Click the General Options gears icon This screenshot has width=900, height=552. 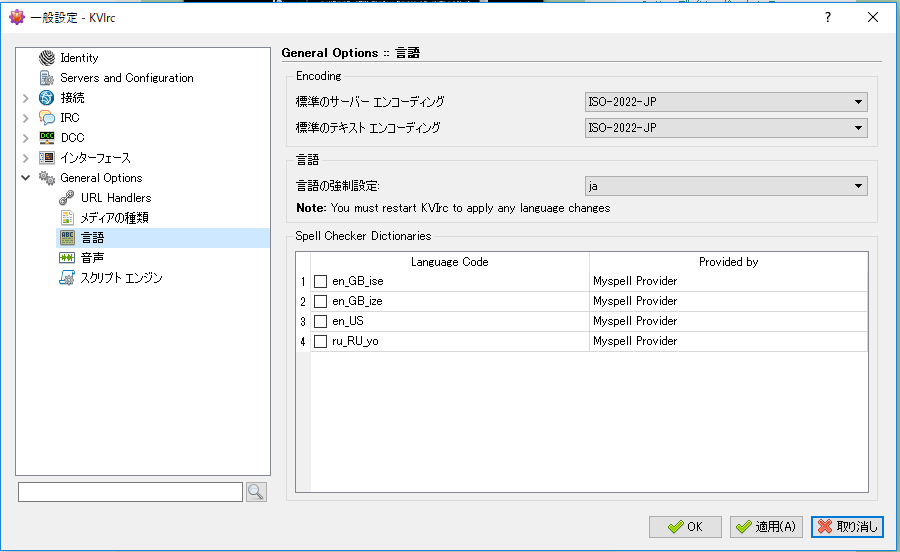46,178
